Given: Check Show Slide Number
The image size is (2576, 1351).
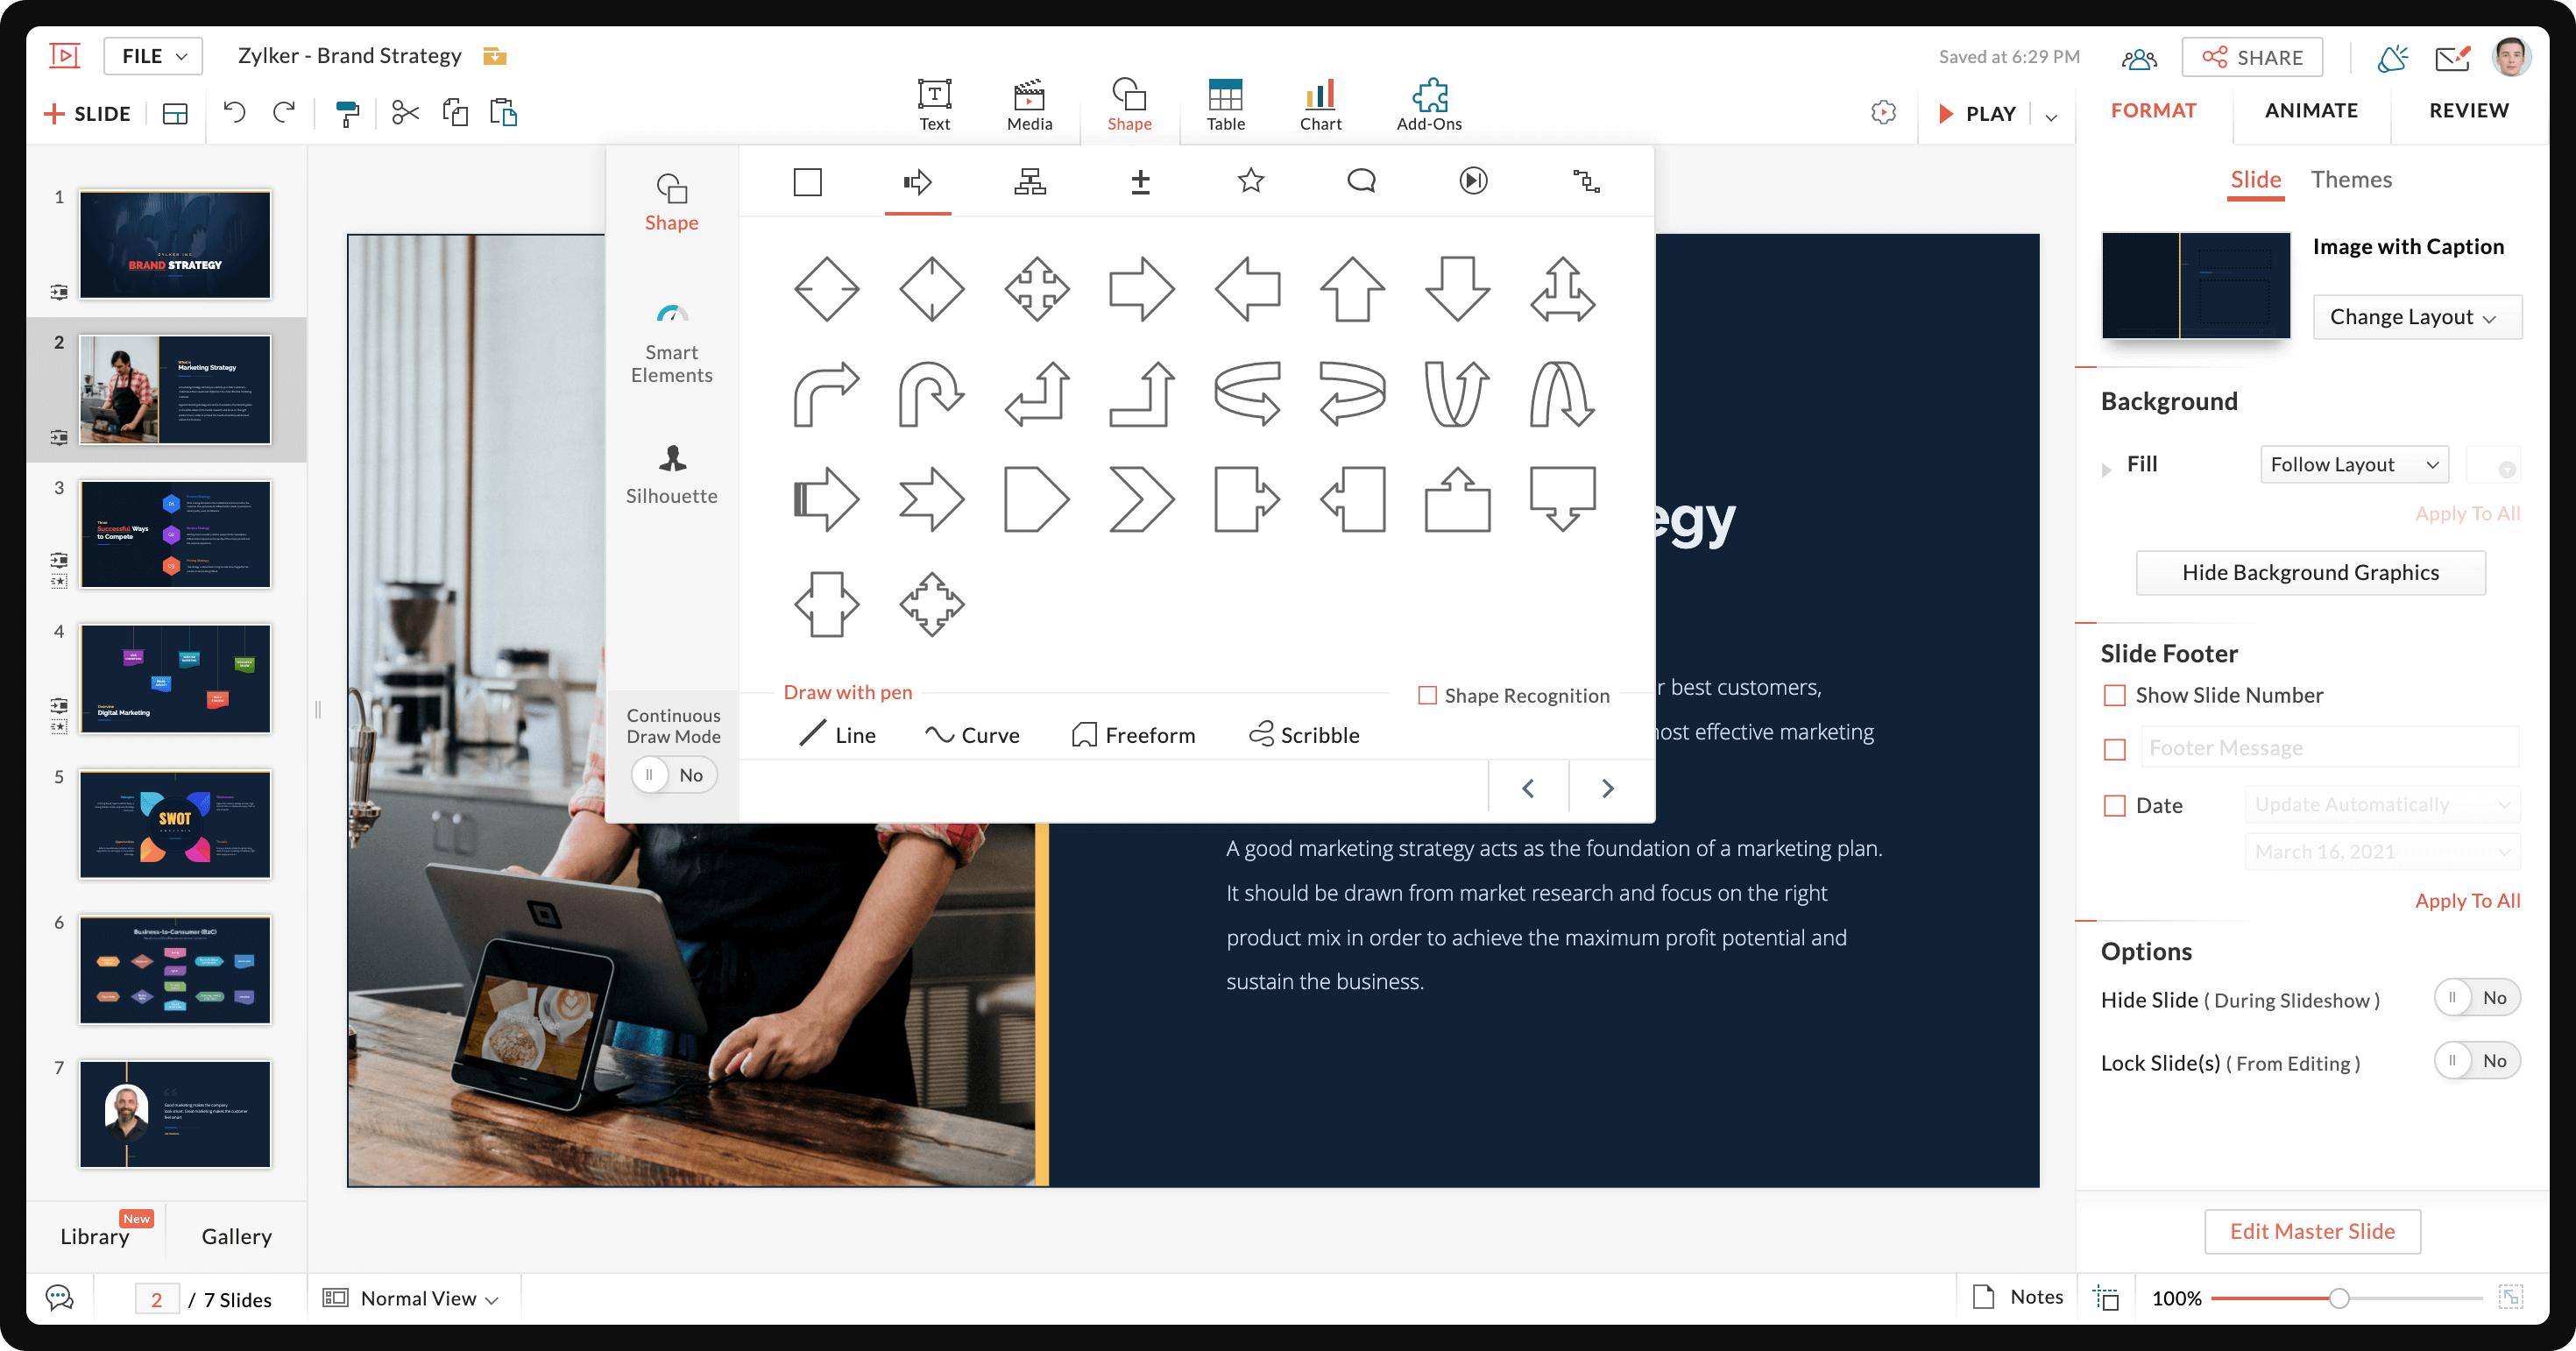Looking at the screenshot, I should tap(2114, 695).
